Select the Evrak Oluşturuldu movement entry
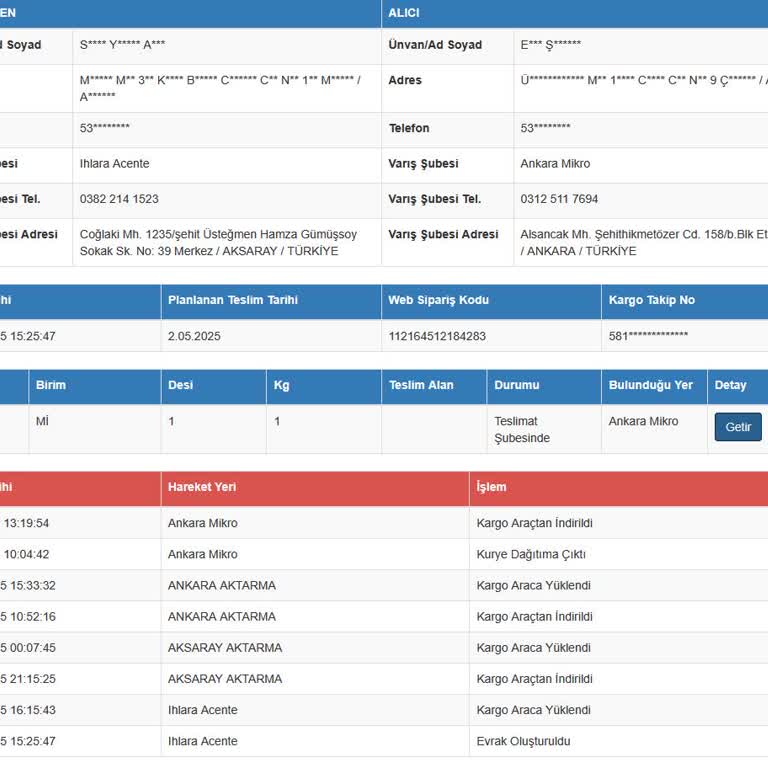Screen dimensions: 768x768 point(523,741)
